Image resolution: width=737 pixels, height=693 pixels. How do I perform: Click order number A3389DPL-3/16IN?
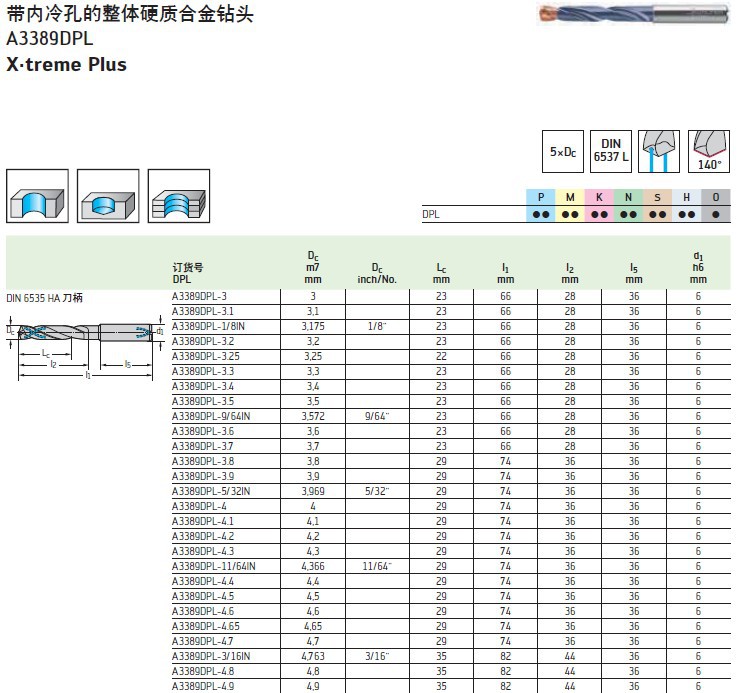tap(211, 656)
